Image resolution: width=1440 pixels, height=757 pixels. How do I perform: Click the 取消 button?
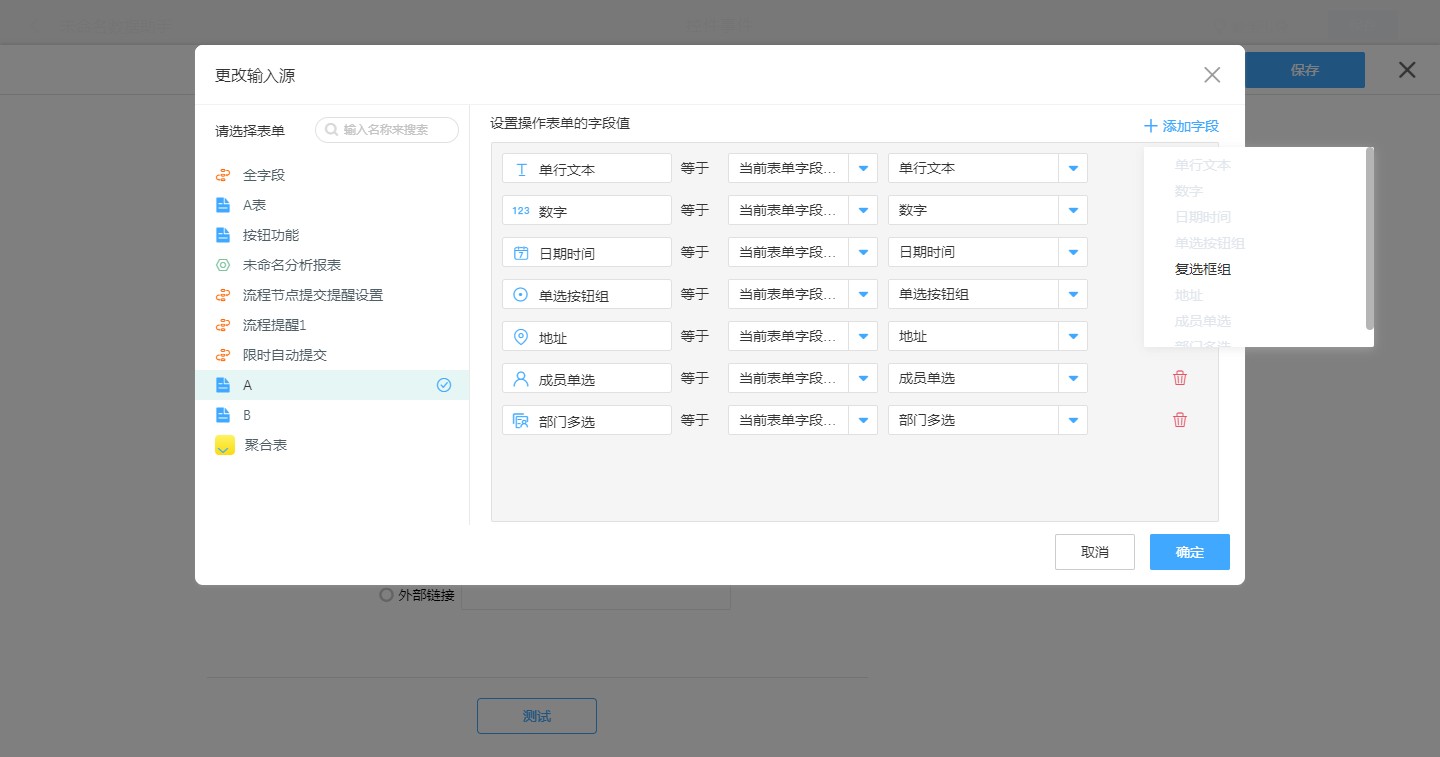[x=1094, y=552]
